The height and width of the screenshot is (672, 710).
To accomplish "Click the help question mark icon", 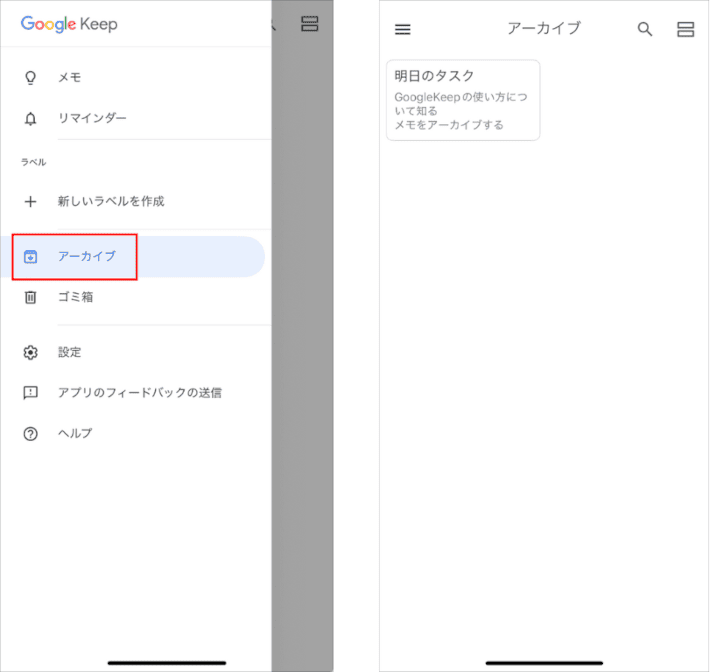I will point(30,433).
